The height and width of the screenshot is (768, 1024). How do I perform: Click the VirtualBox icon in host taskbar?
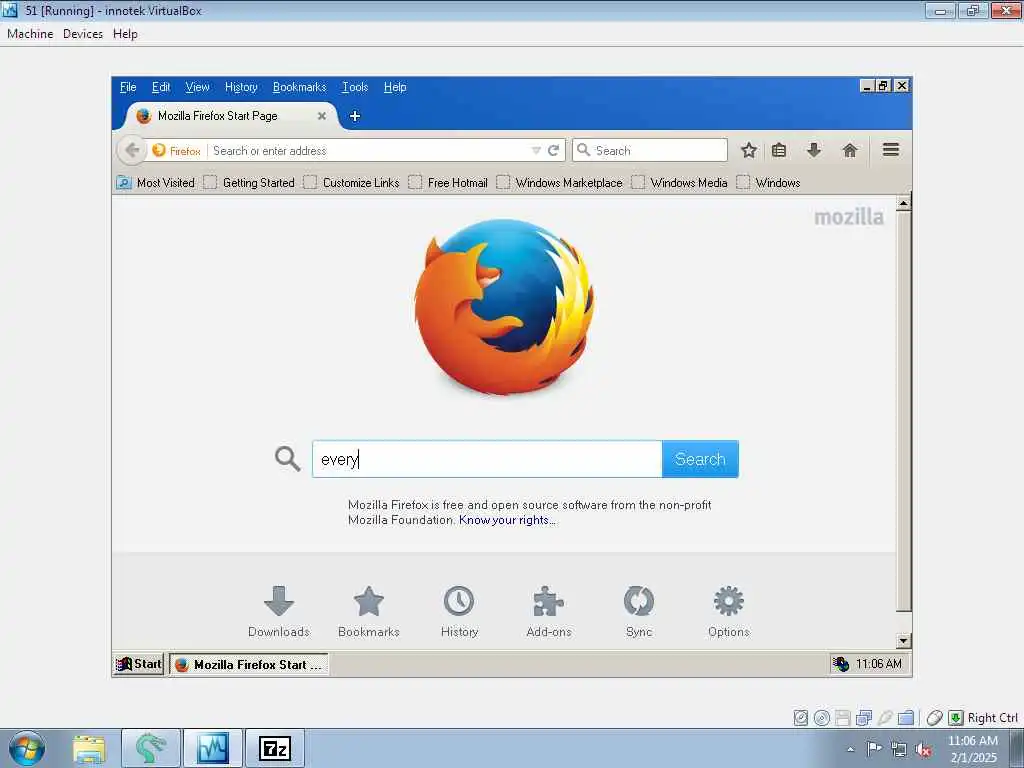click(x=213, y=748)
